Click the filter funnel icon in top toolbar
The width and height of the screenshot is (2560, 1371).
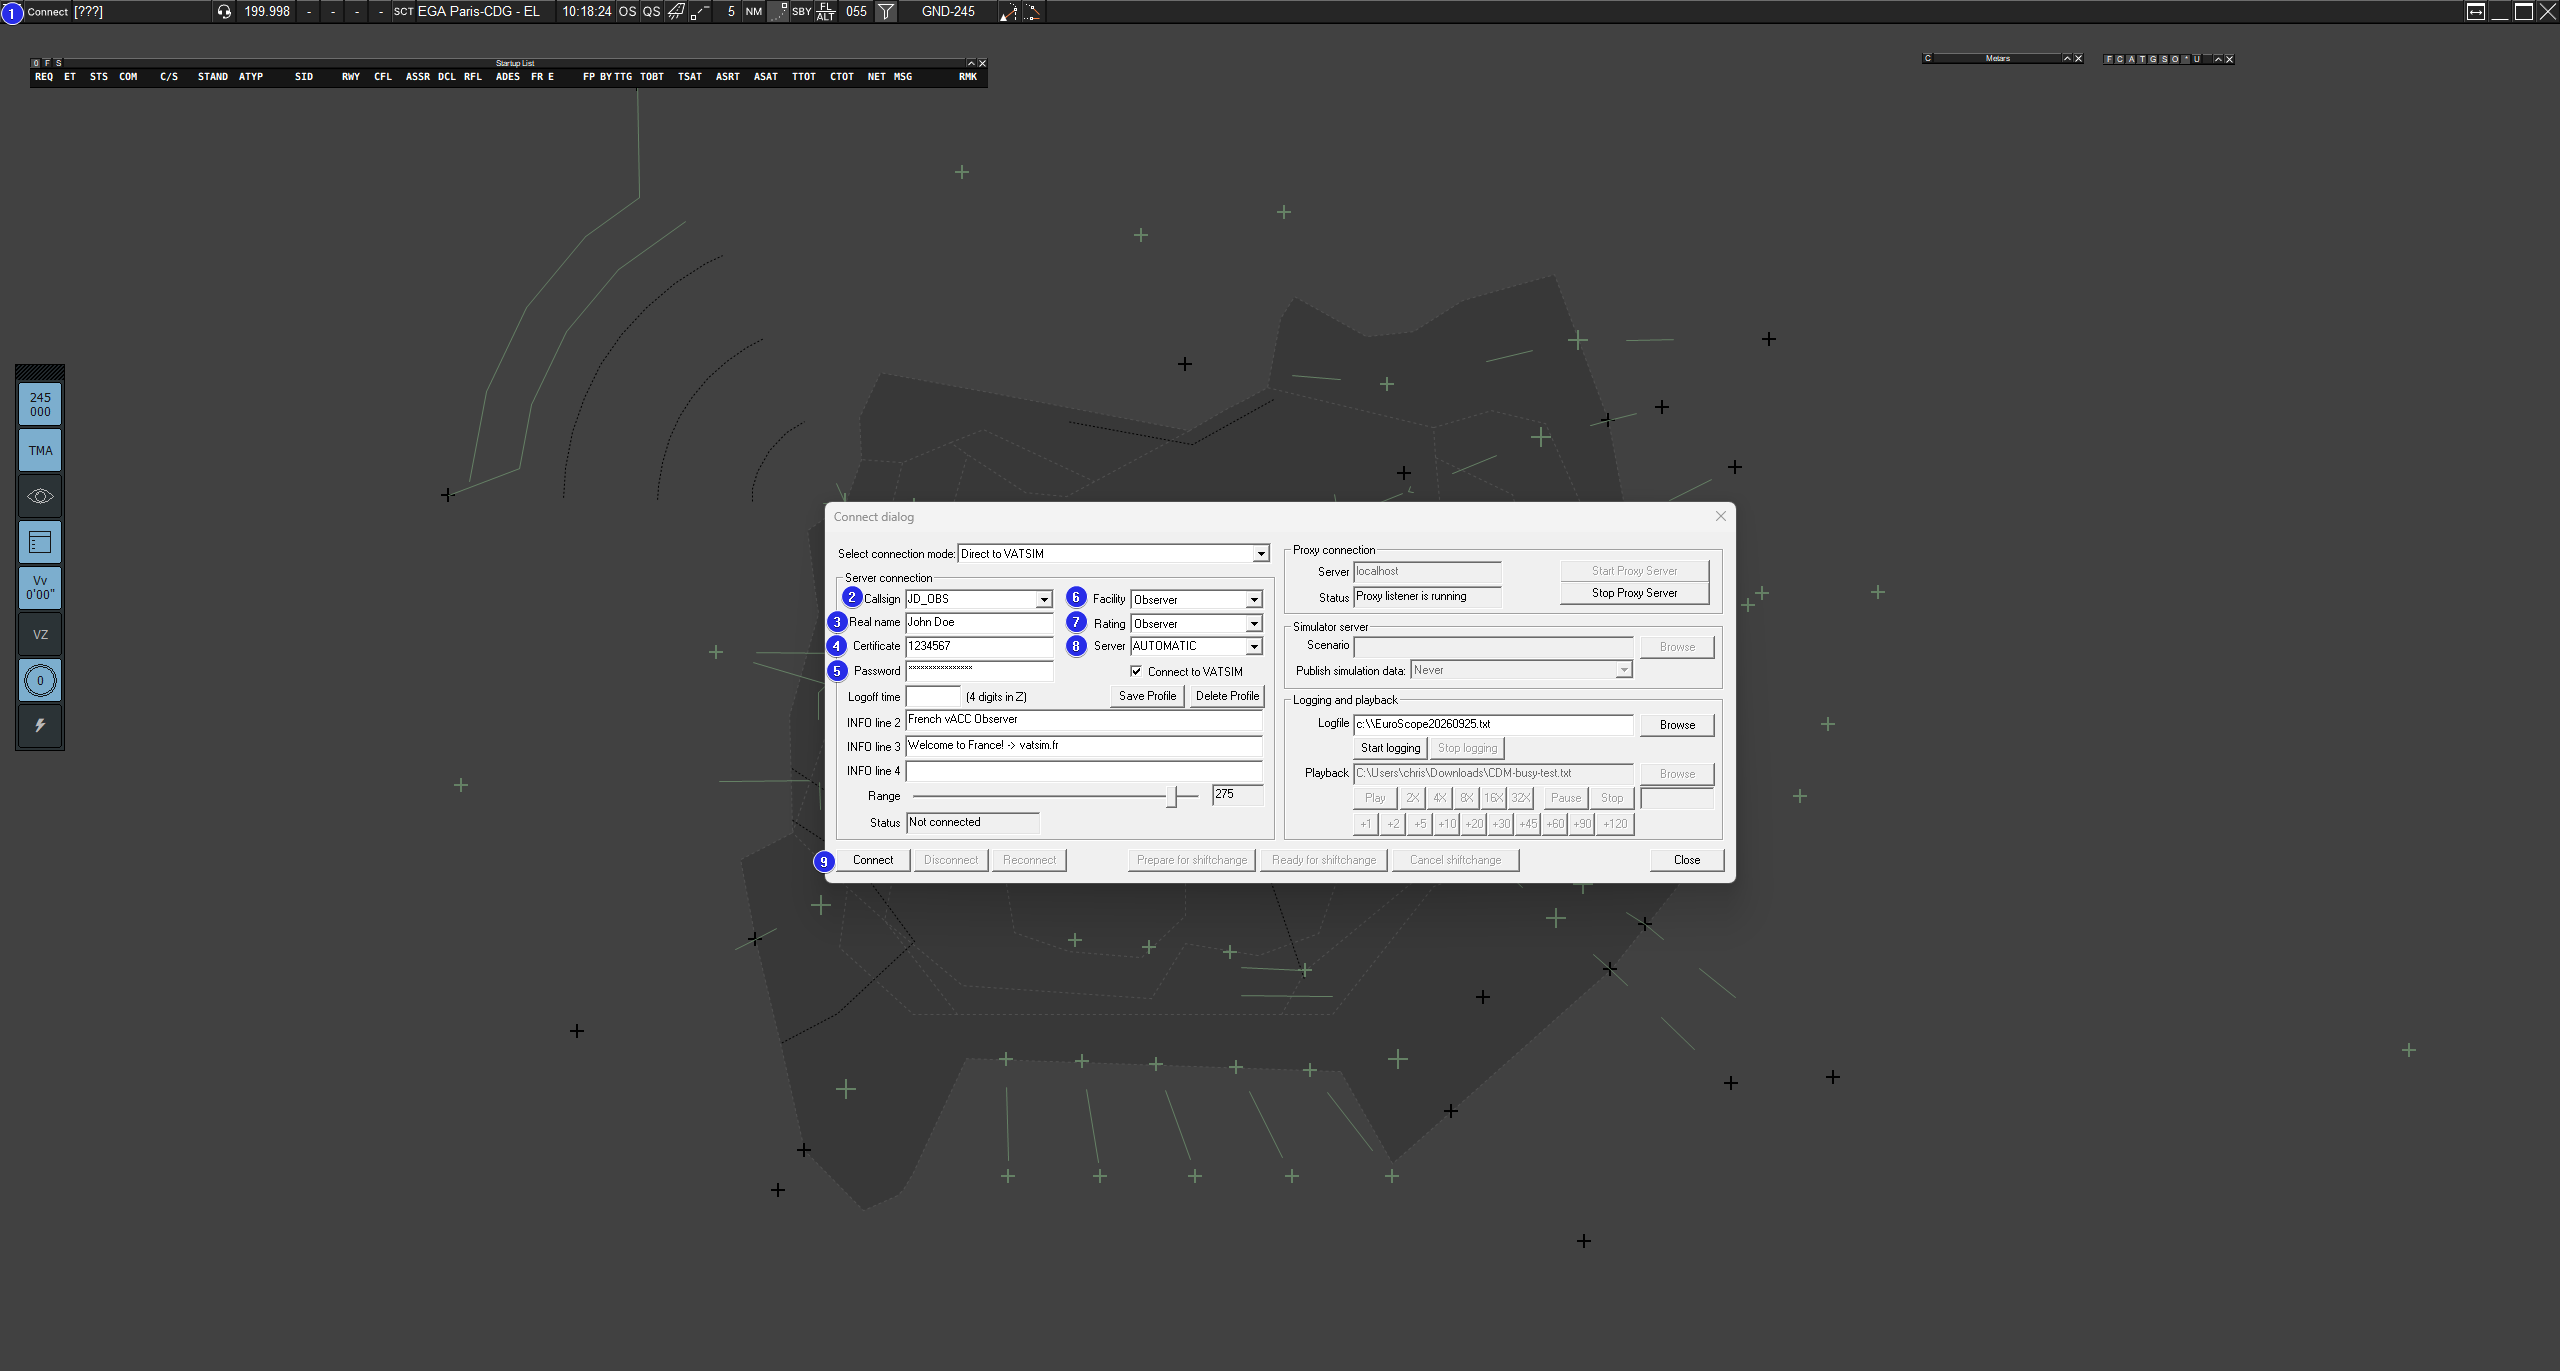click(x=886, y=12)
